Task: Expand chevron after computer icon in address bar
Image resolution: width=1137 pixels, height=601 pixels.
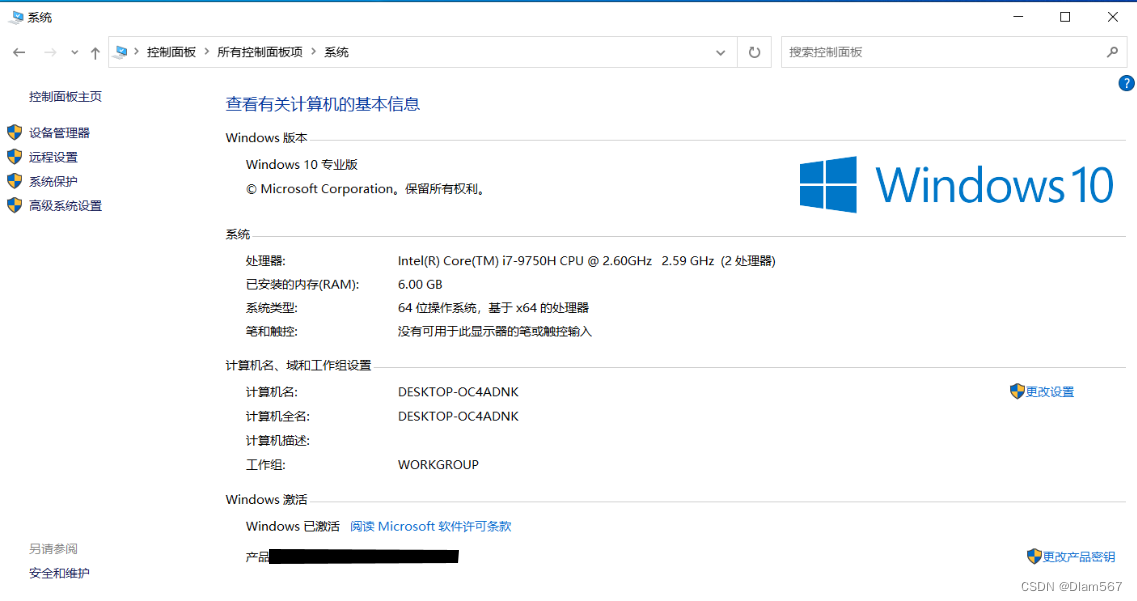Action: point(136,51)
